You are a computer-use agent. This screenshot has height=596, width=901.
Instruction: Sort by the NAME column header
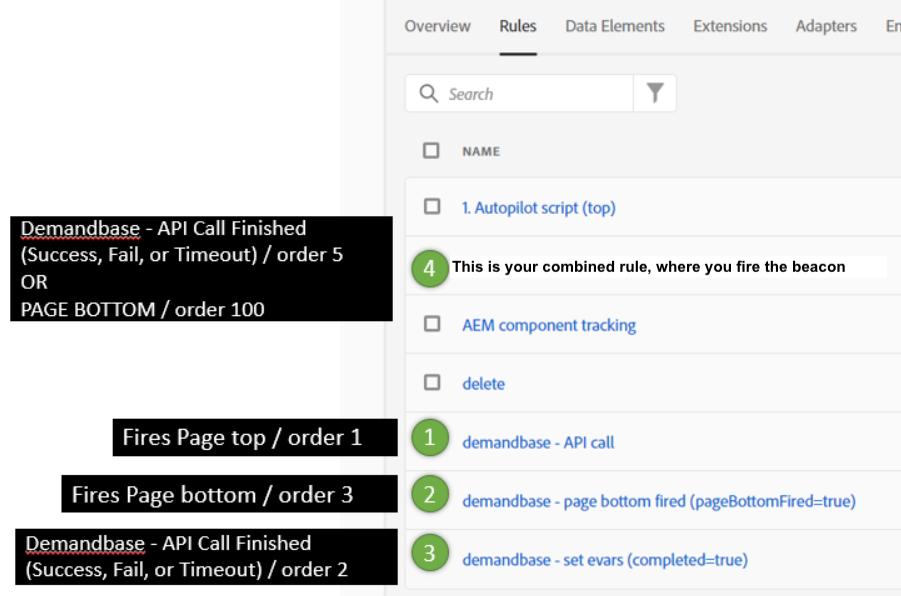[x=481, y=151]
